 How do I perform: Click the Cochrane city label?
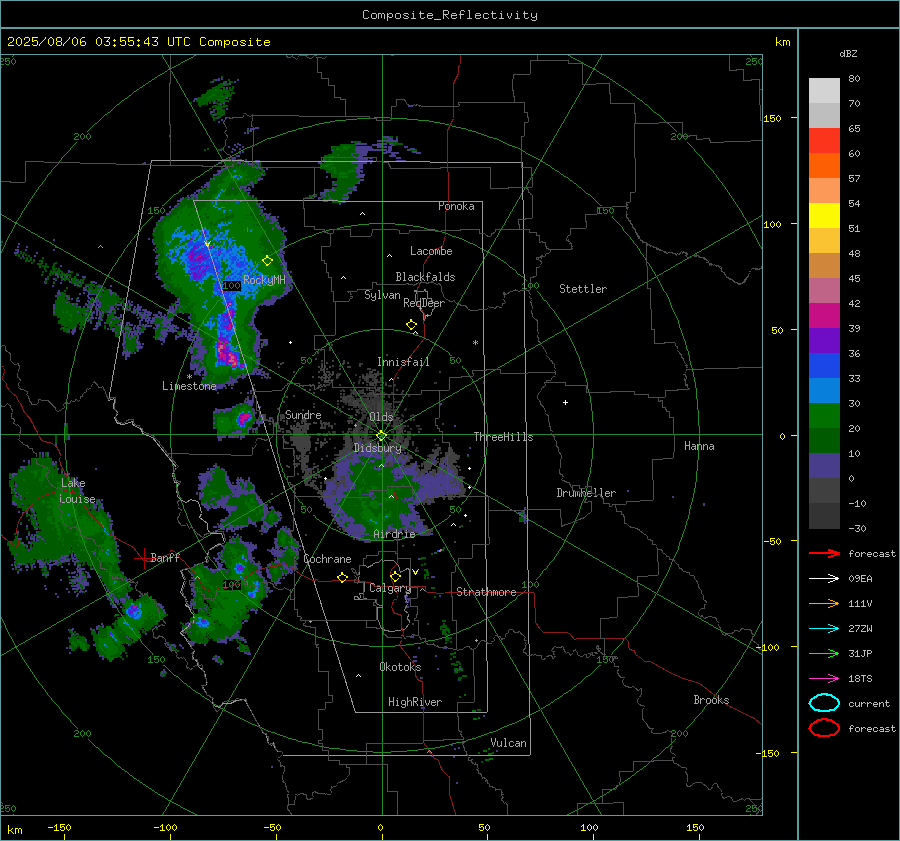327,559
